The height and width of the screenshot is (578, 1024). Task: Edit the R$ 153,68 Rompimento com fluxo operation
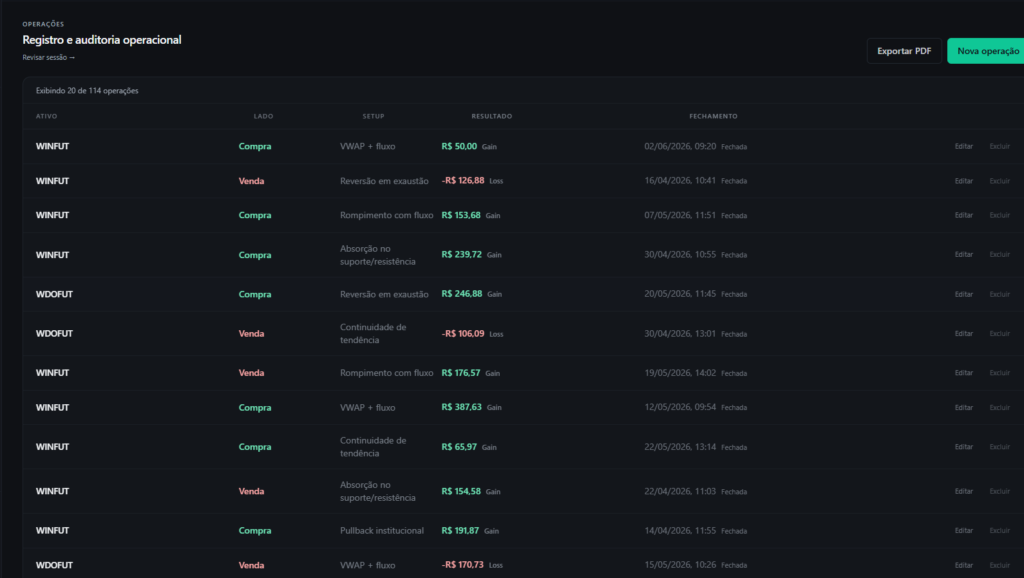pos(963,215)
